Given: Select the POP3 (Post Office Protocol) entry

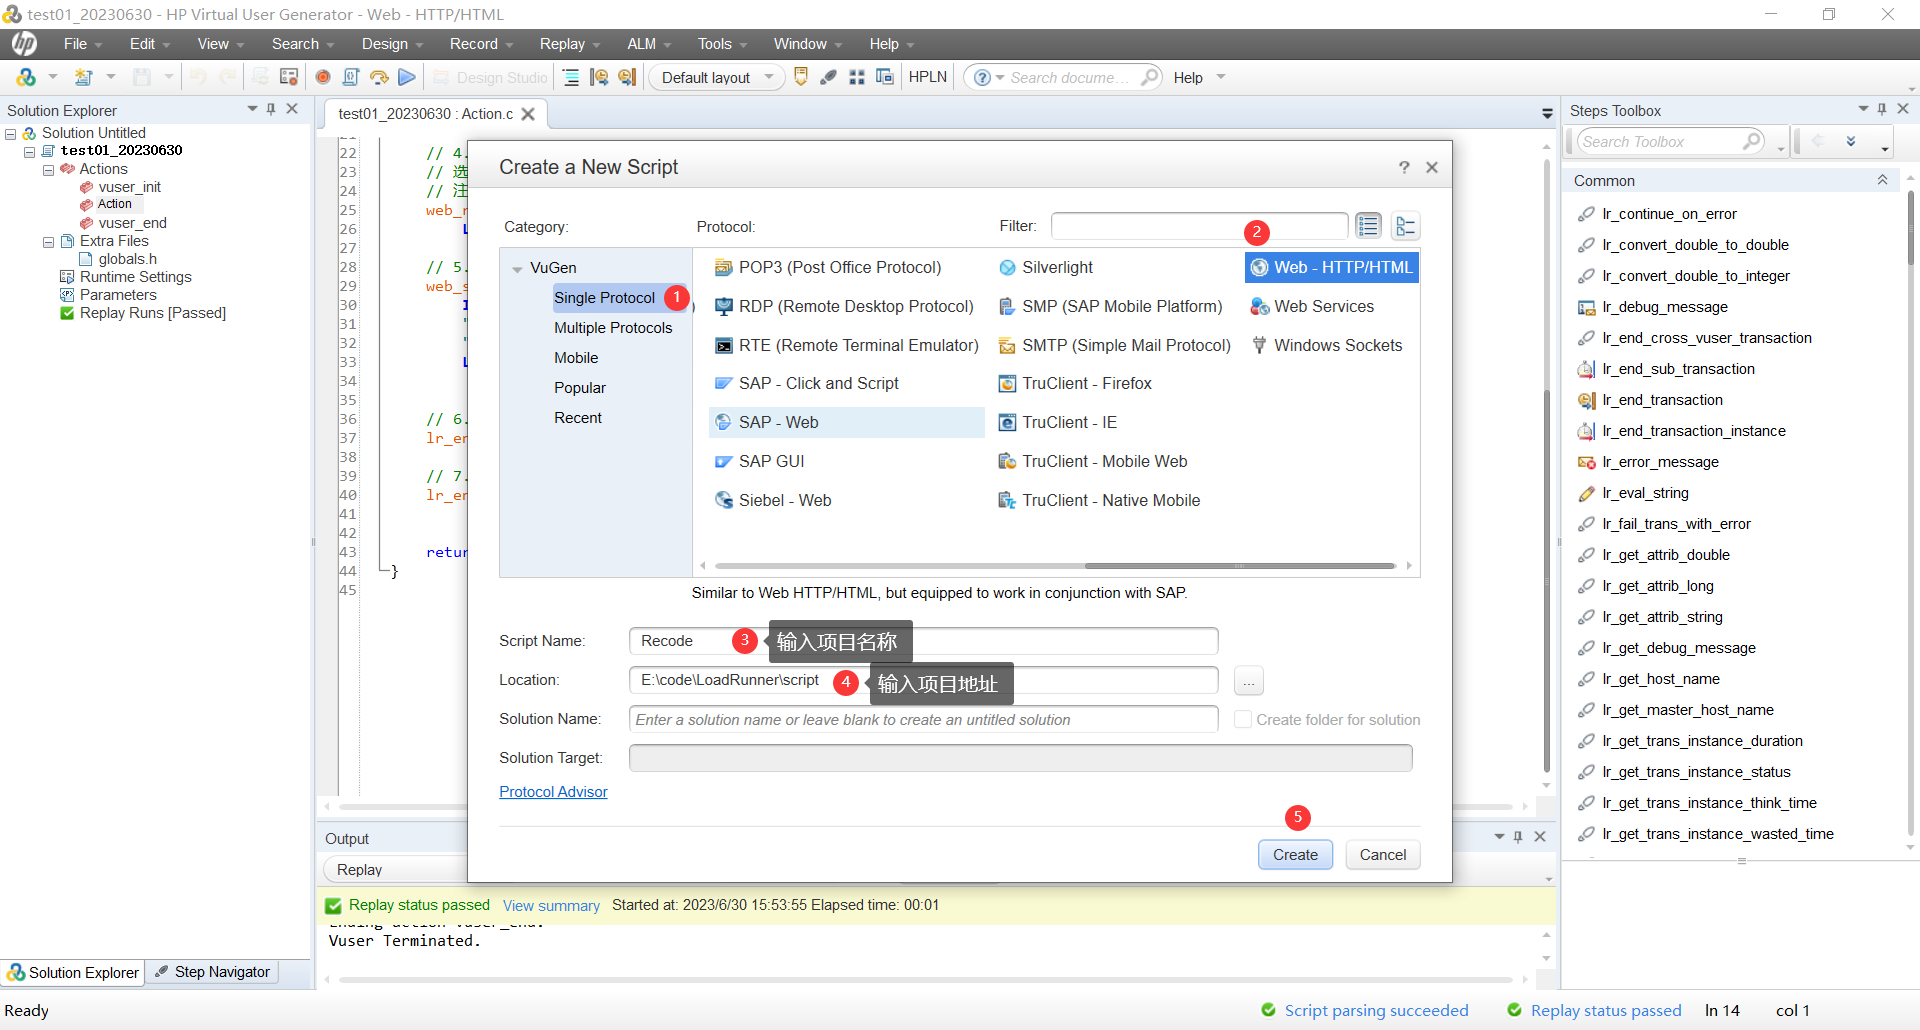Looking at the screenshot, I should pyautogui.click(x=828, y=267).
